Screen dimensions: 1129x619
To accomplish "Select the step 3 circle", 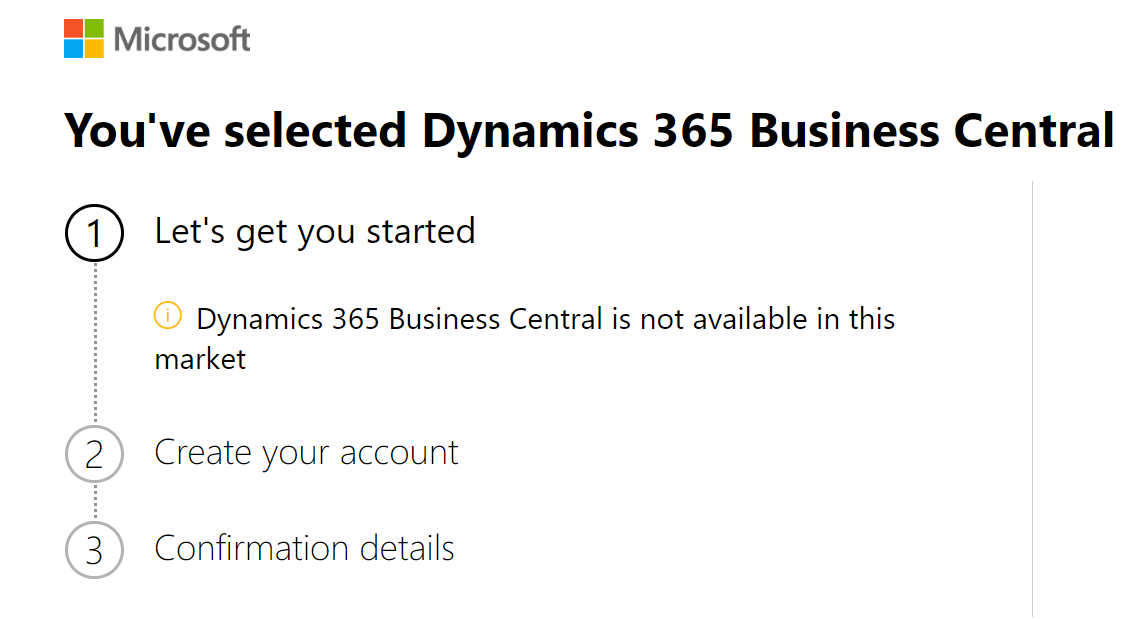I will coord(94,550).
